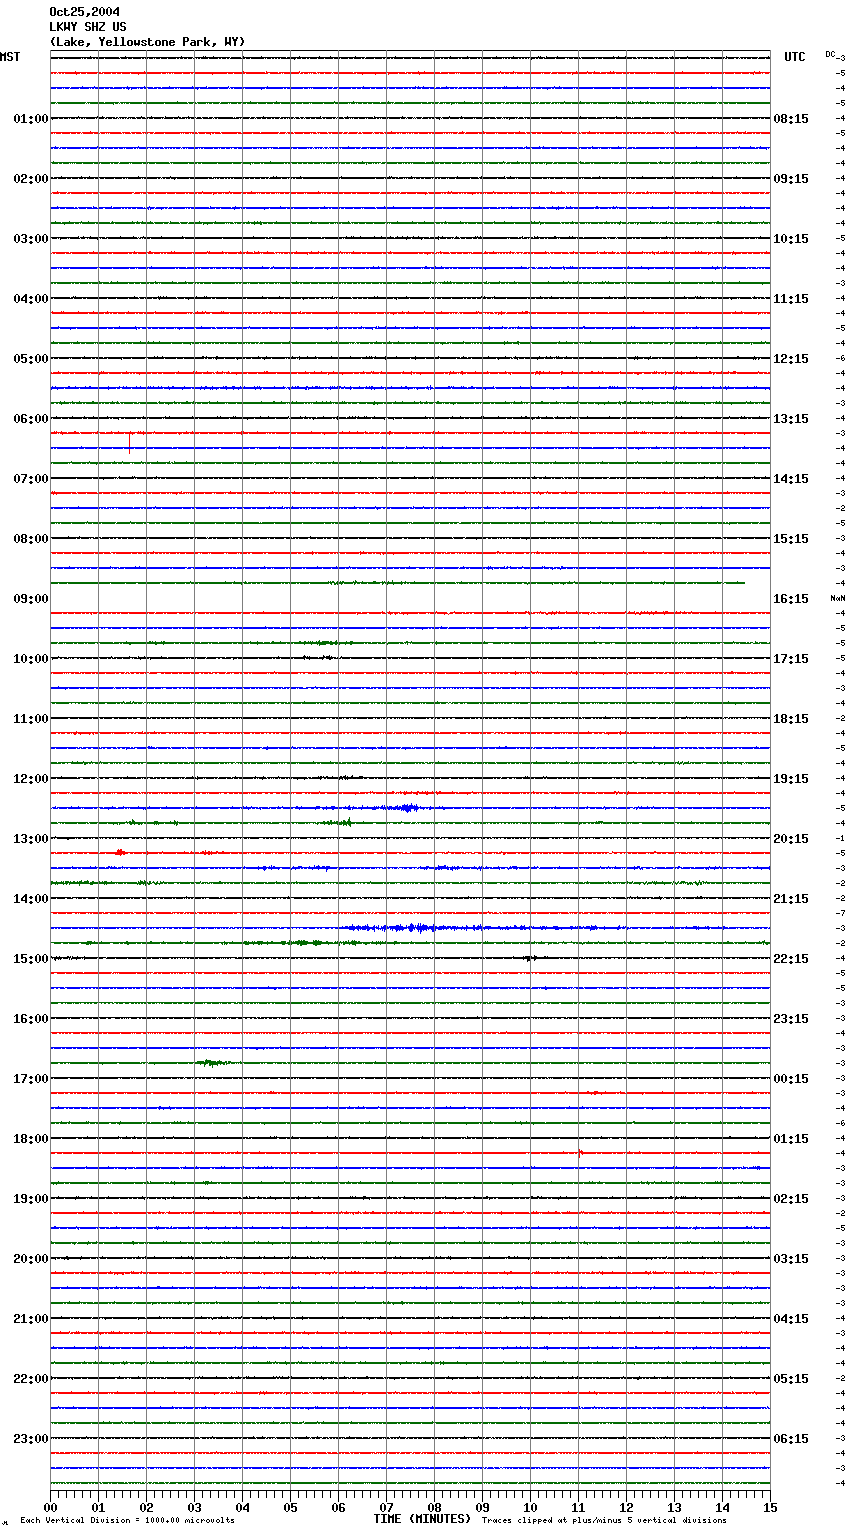The height and width of the screenshot is (1534, 850).
Task: Click the date text "Oct25,2004"
Action: tap(84, 12)
